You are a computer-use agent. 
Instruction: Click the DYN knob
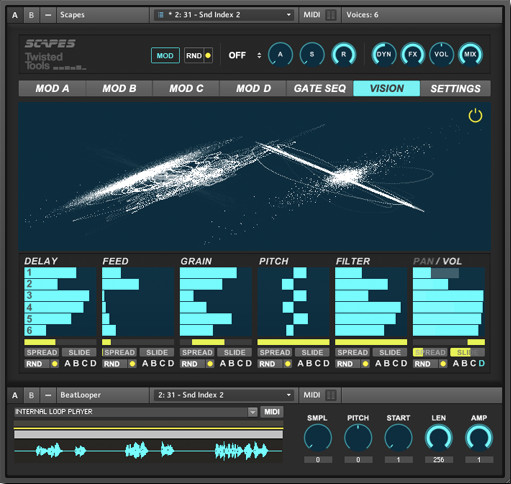384,54
